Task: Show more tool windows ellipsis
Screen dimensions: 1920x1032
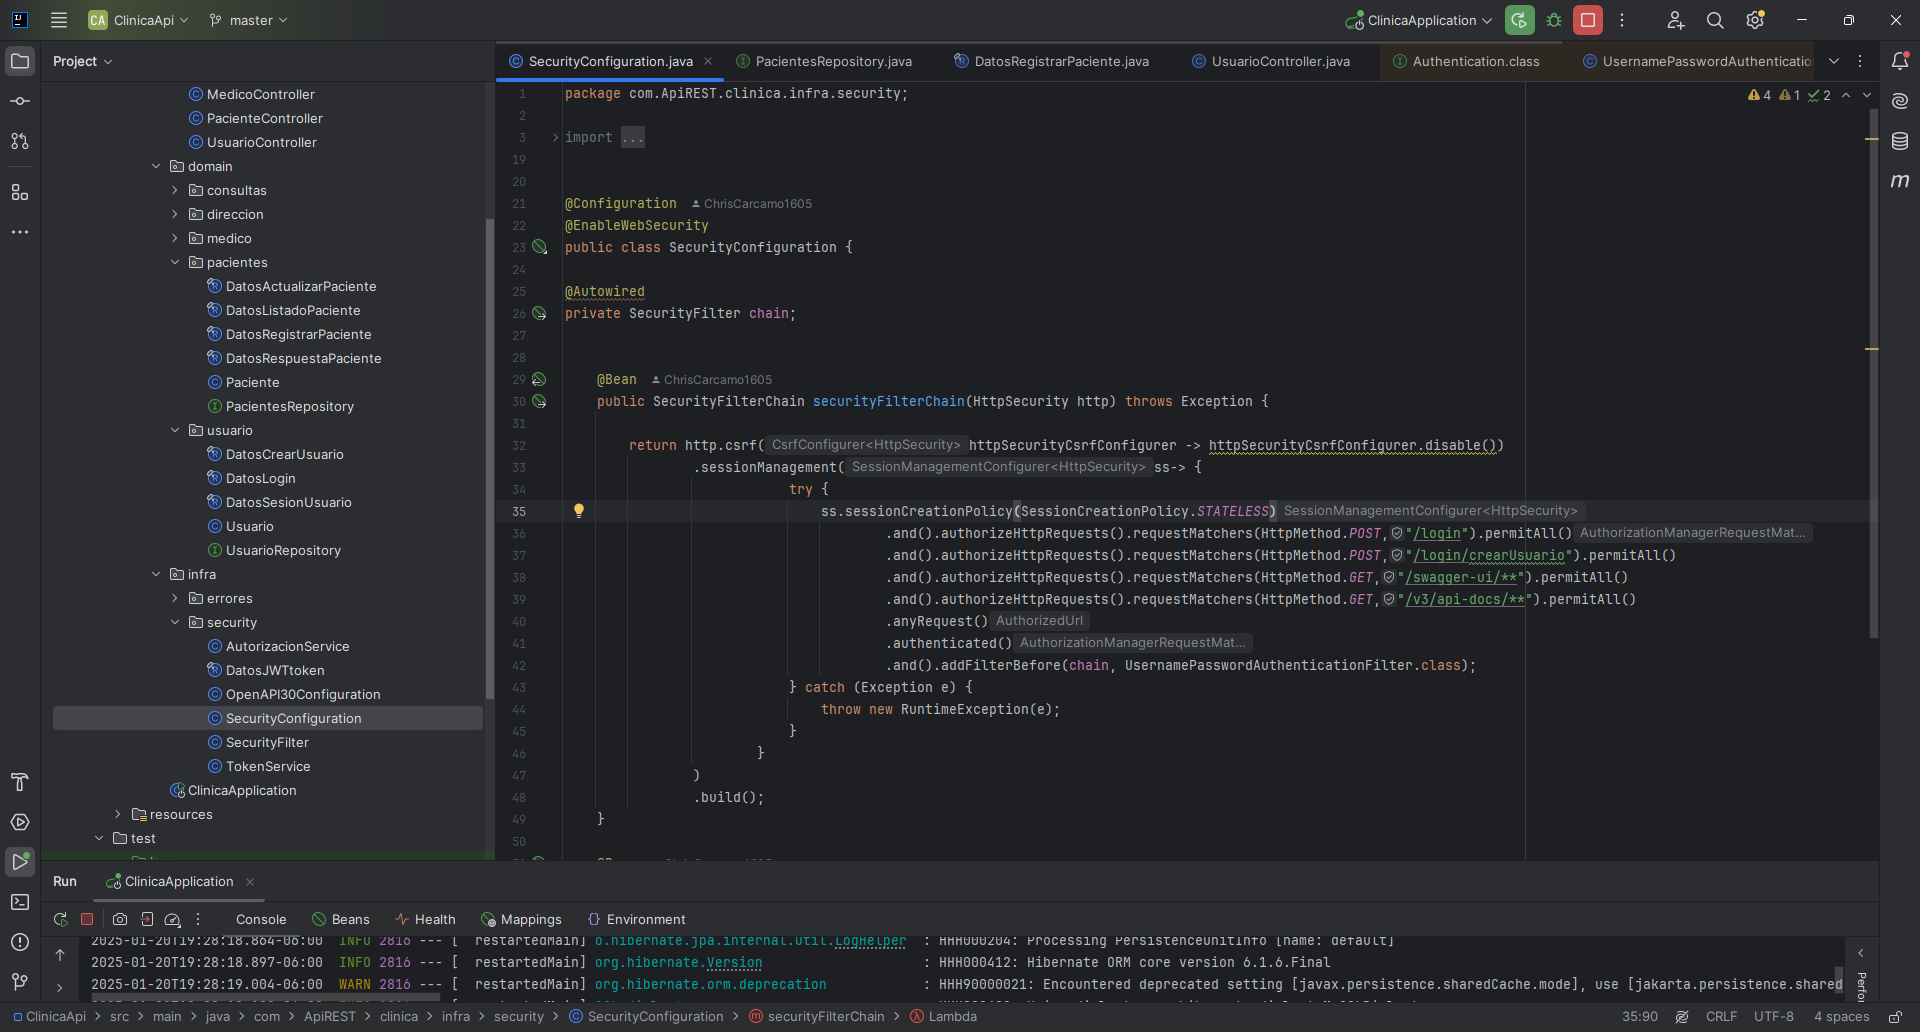Action: click(x=20, y=232)
